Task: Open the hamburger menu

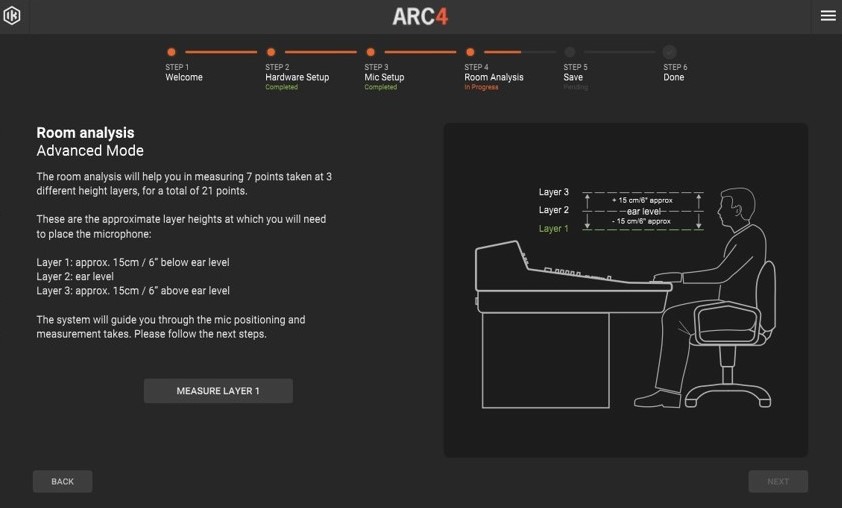Action: 827,16
